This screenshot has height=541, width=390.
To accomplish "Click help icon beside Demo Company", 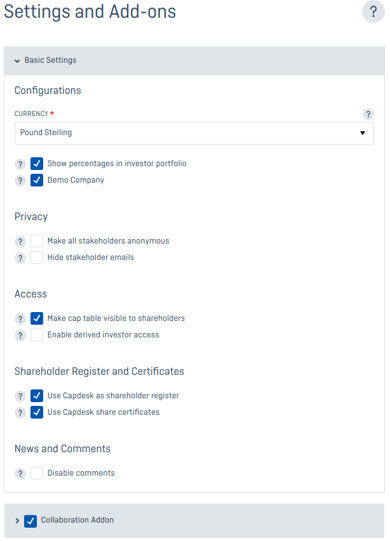I will coord(20,180).
